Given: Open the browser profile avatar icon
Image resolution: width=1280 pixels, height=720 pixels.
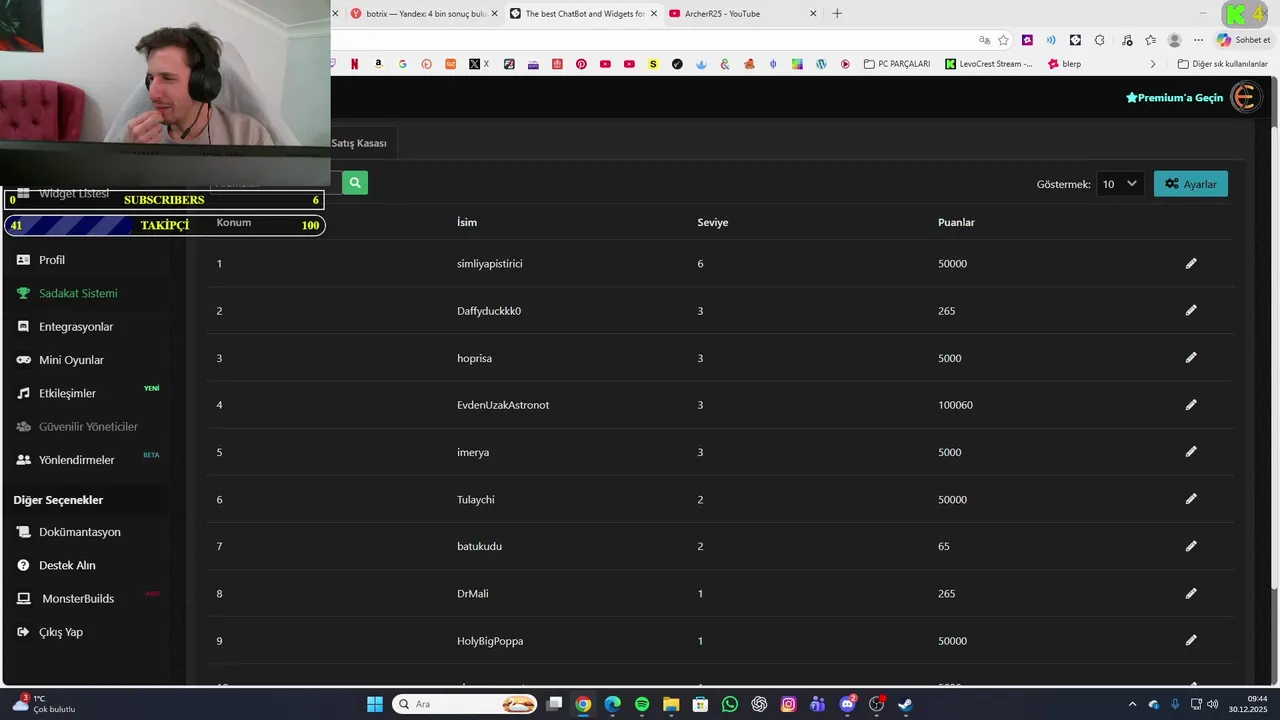Looking at the screenshot, I should pos(1175,40).
